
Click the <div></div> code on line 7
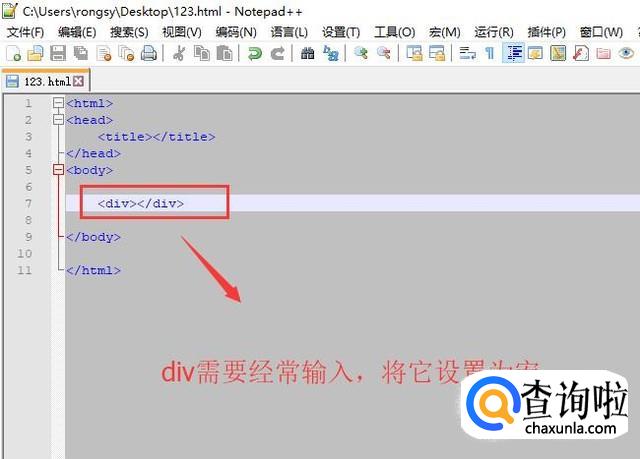(141, 203)
